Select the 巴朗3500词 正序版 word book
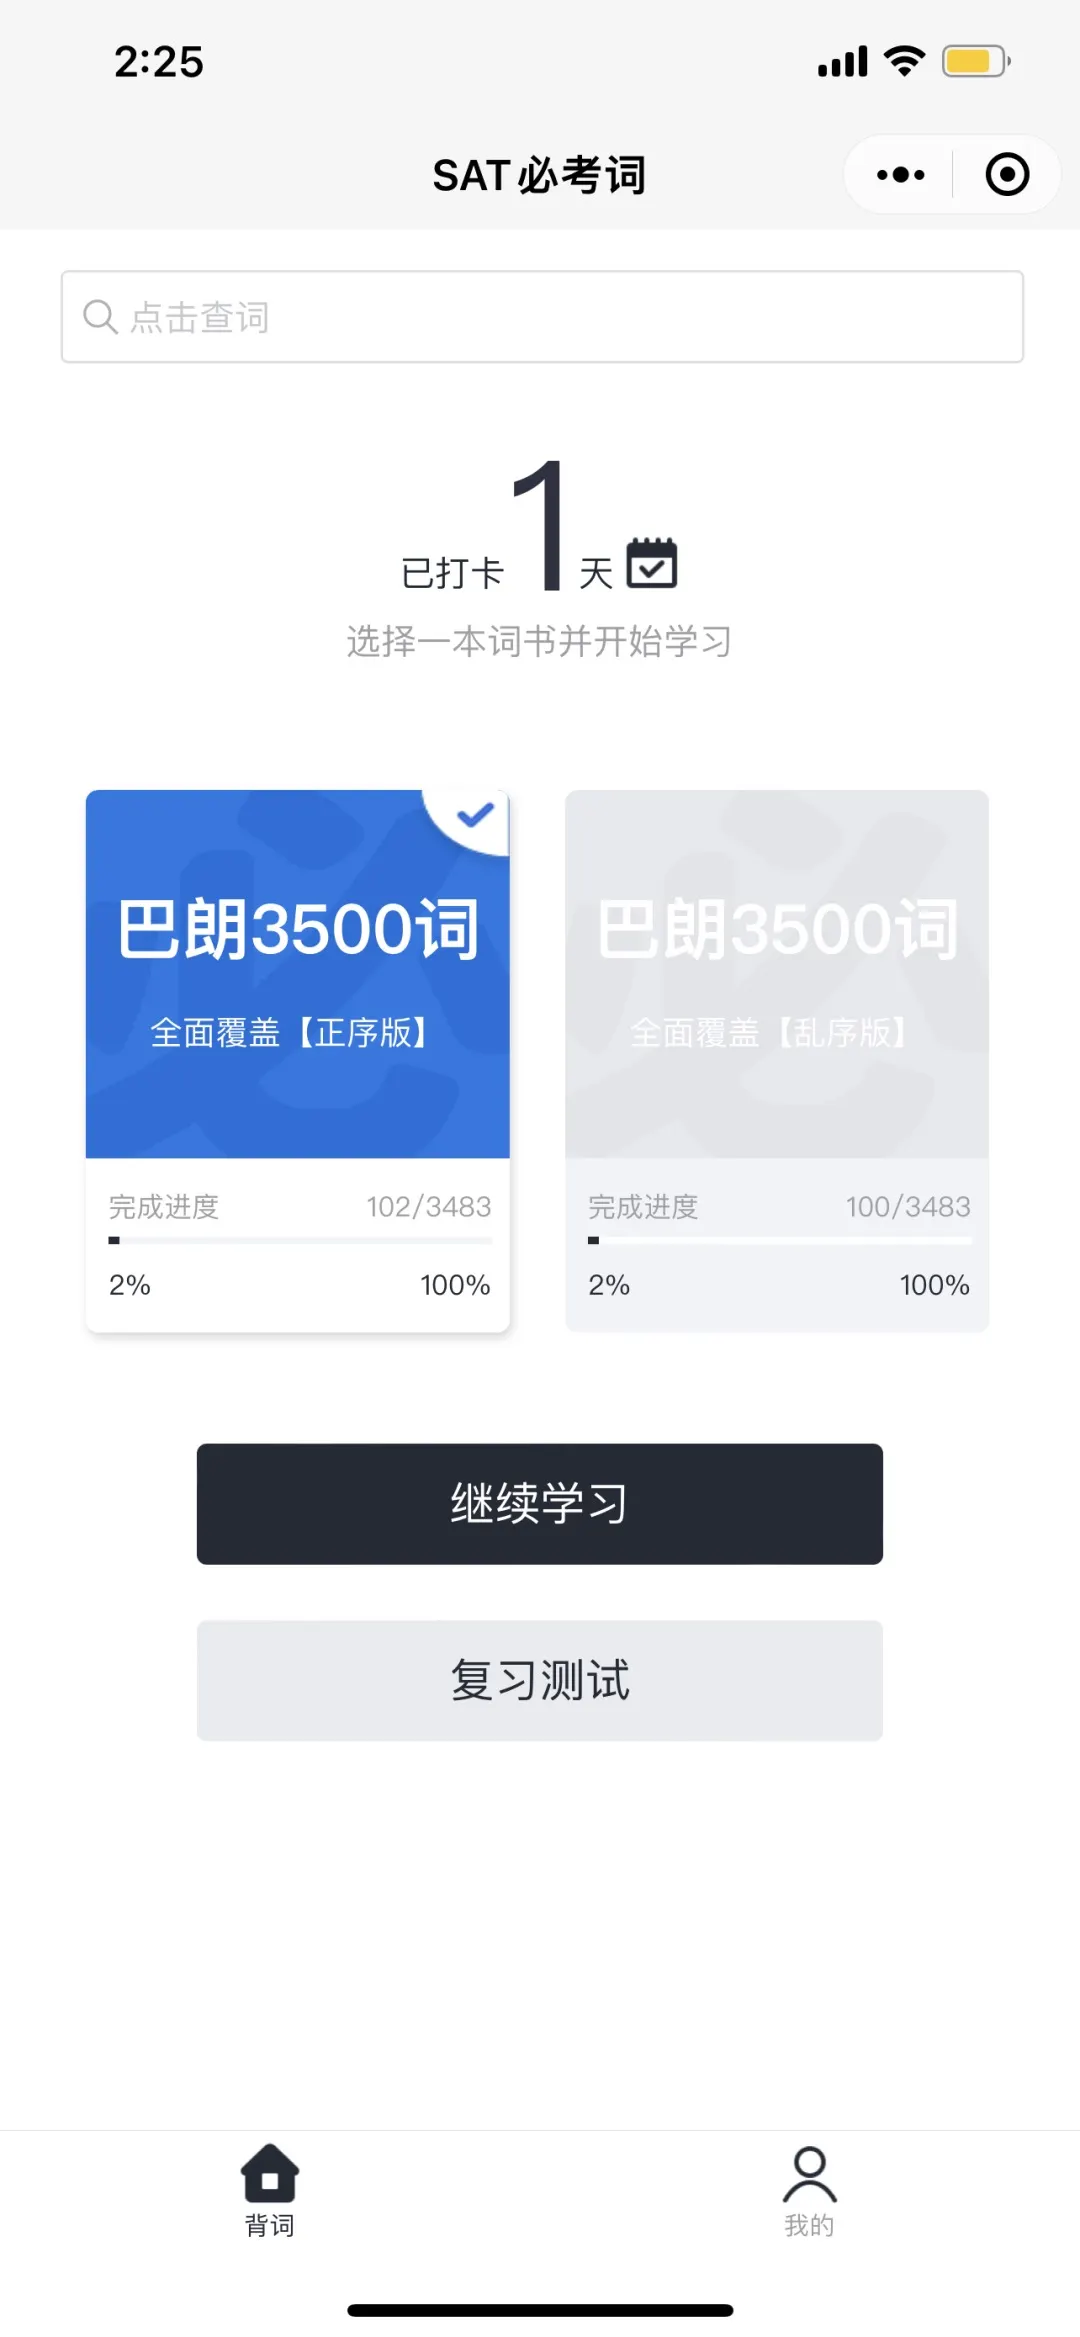This screenshot has height=2337, width=1080. pyautogui.click(x=297, y=975)
